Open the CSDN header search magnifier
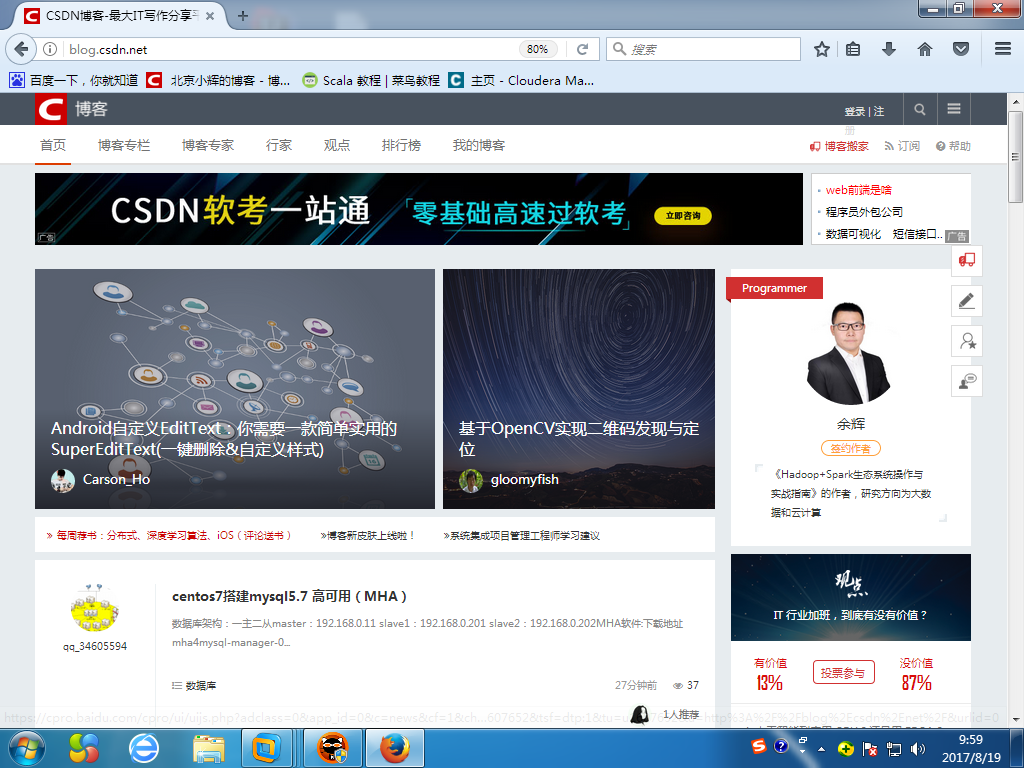This screenshot has width=1024, height=768. [x=920, y=109]
